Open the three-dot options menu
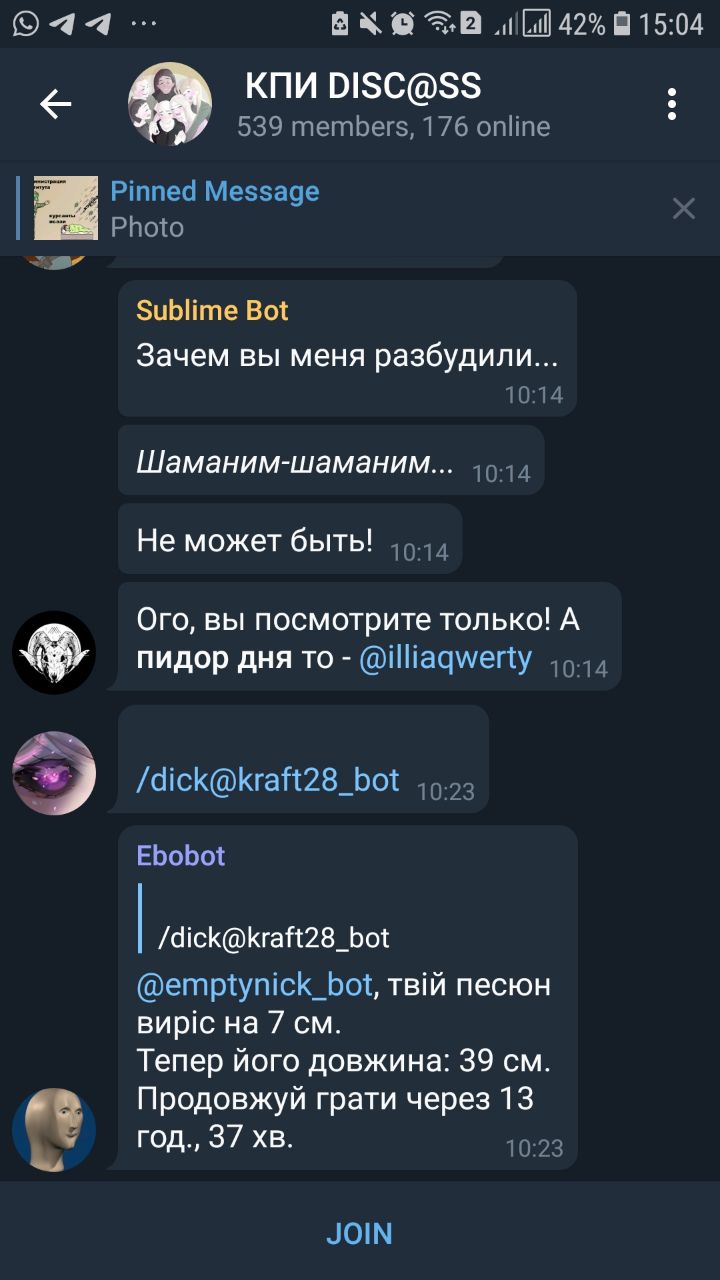 (x=672, y=104)
